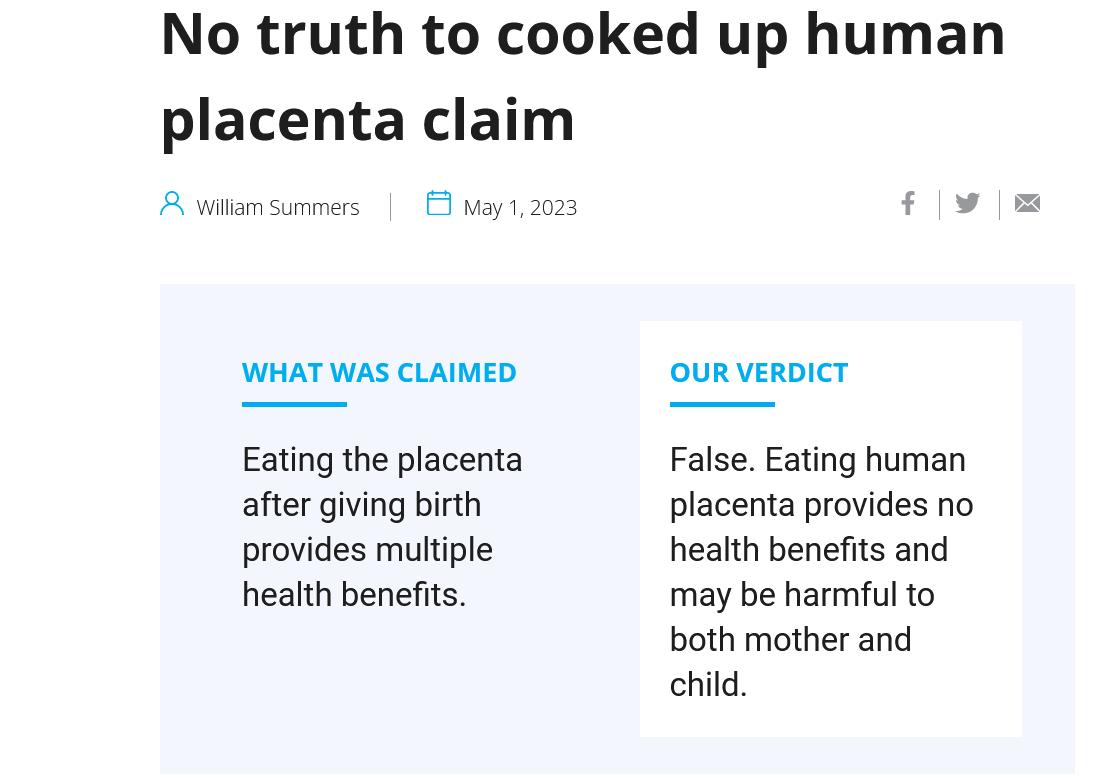Click the calendar icon beside the date
Screen dimensions: 1105x784
[x=439, y=203]
